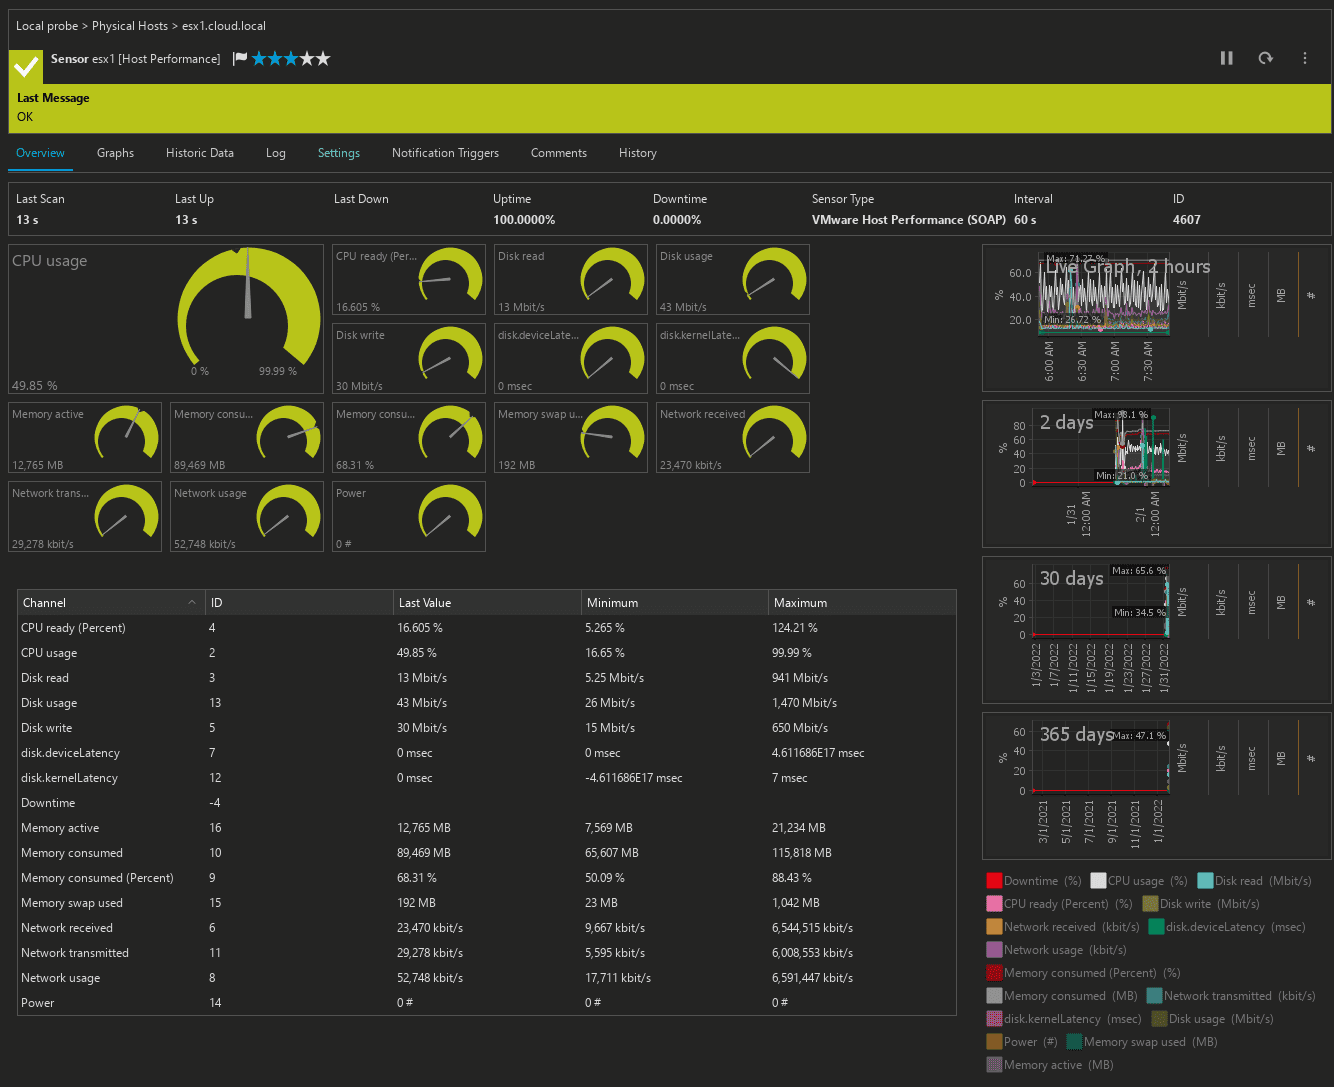Screen dimensions: 1334x1087
Task: Click the Network received orange legend swatch
Action: (994, 927)
